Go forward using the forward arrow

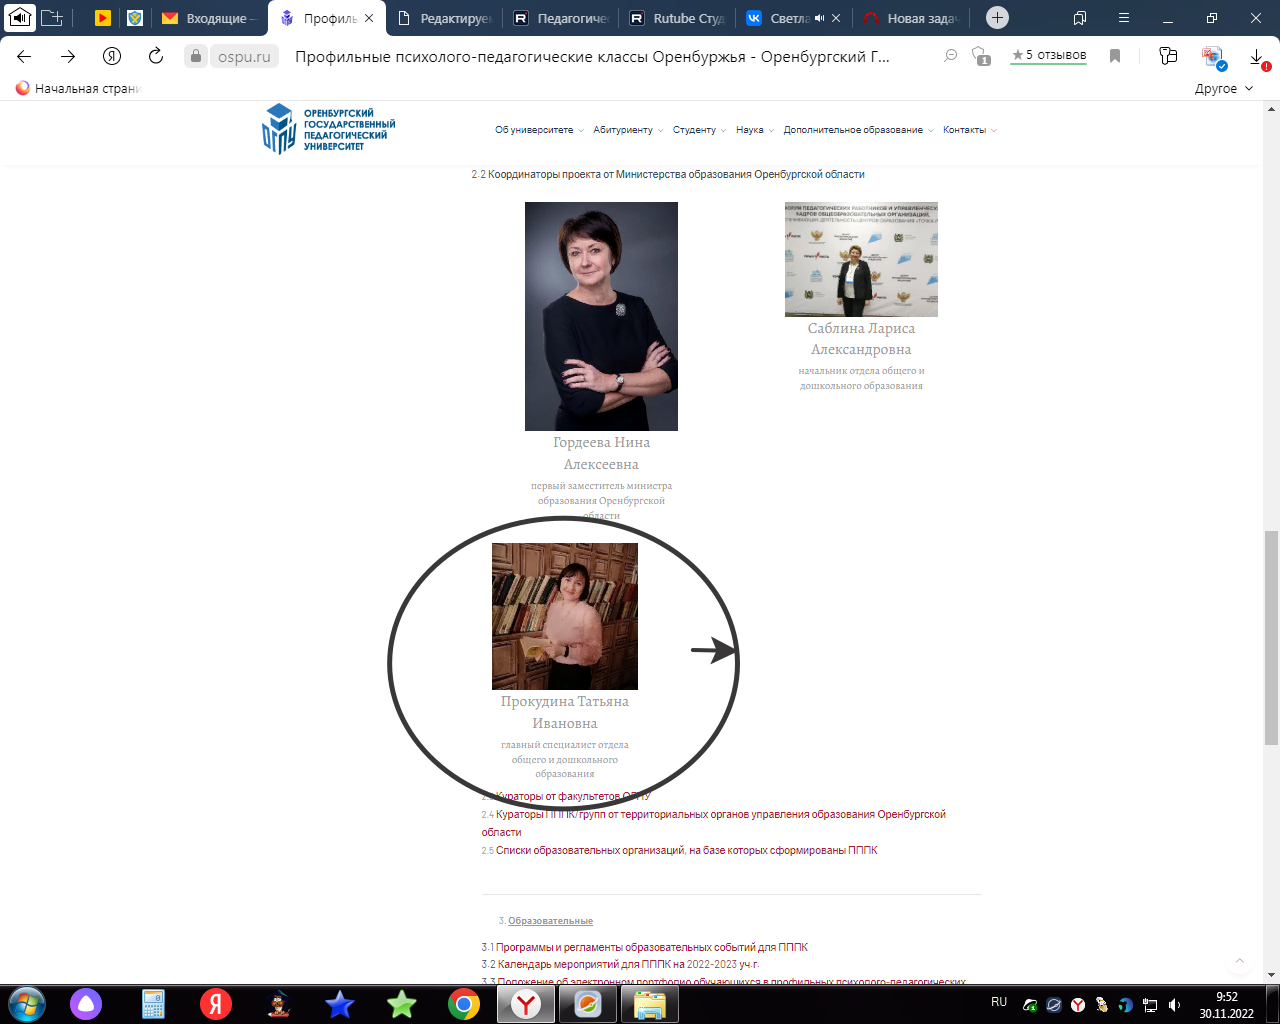(x=68, y=56)
